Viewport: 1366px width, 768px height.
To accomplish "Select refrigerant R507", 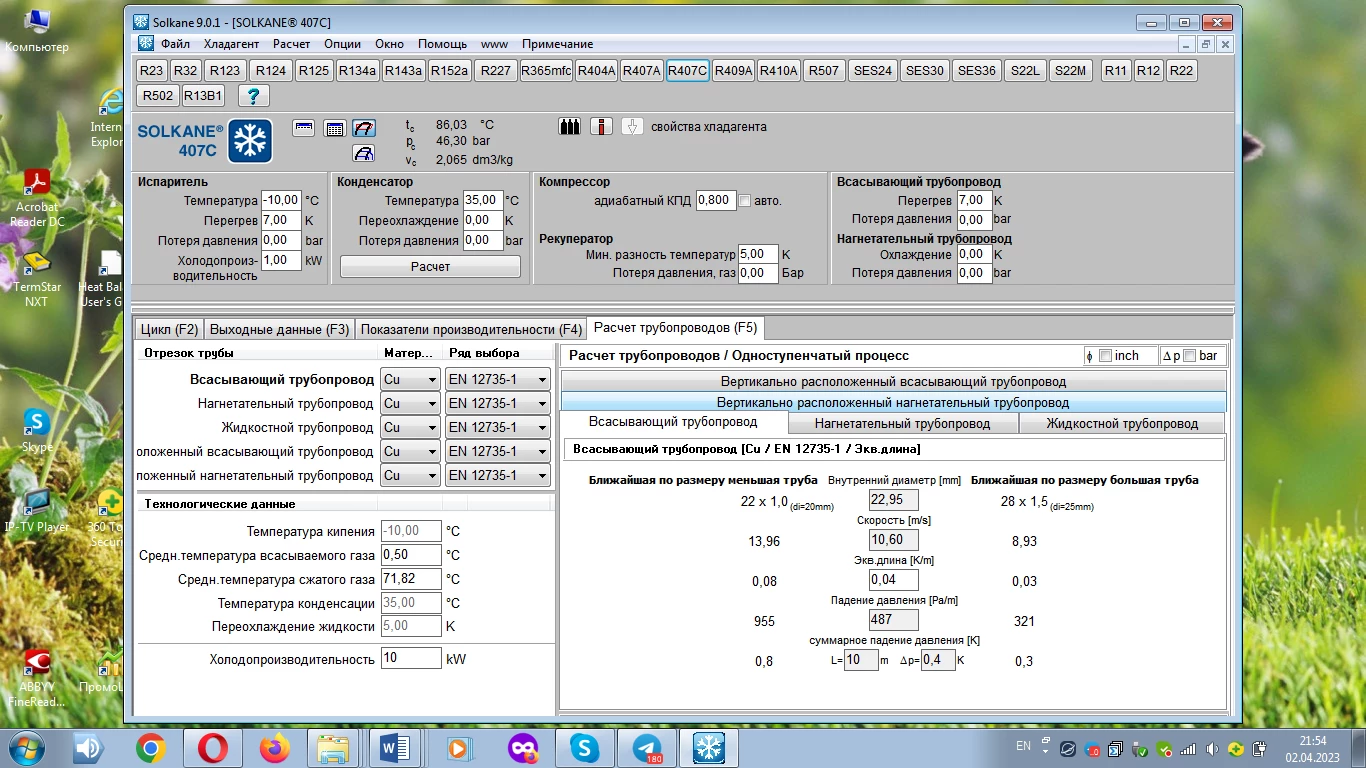I will pyautogui.click(x=824, y=71).
